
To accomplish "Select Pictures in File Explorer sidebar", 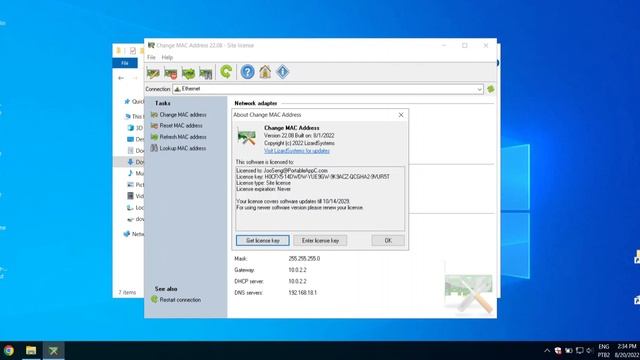I will click(x=136, y=185).
